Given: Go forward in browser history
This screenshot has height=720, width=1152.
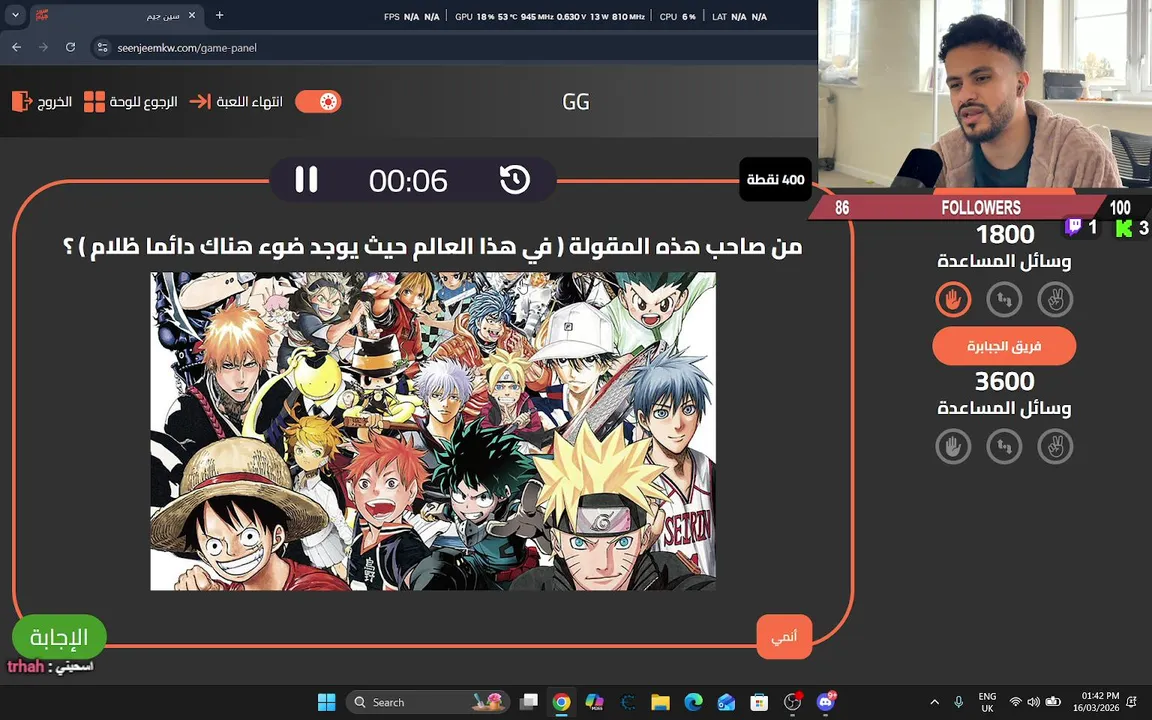Looking at the screenshot, I should pos(43,47).
